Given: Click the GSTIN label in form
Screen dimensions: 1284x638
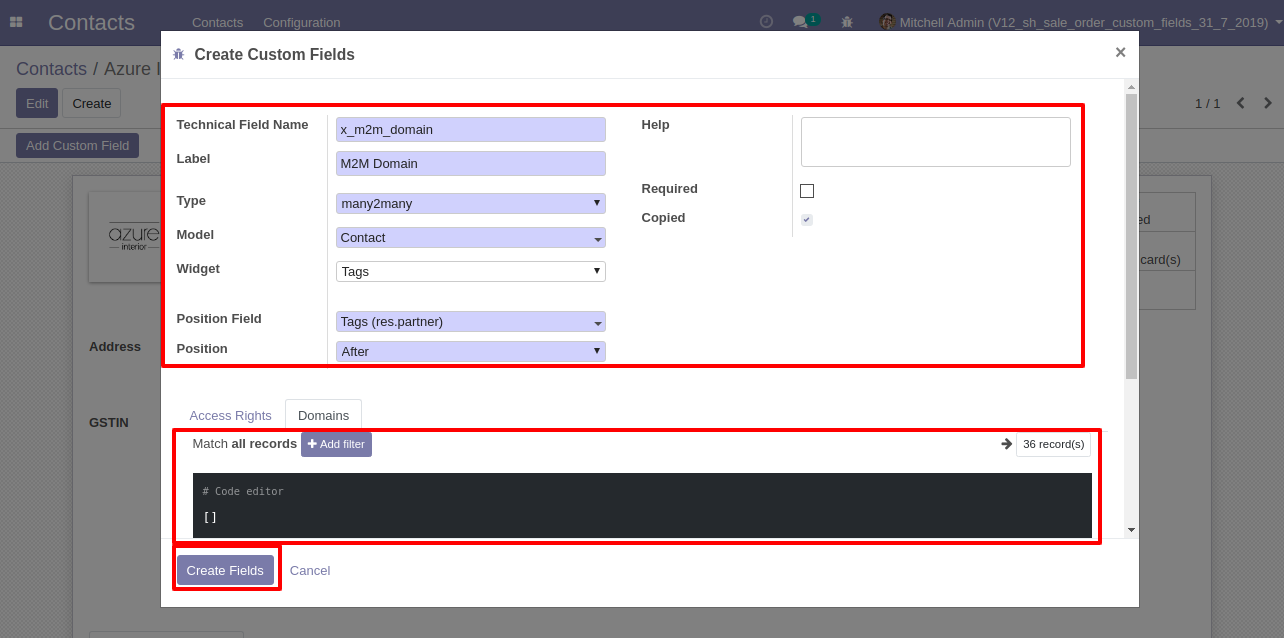Looking at the screenshot, I should [x=109, y=422].
